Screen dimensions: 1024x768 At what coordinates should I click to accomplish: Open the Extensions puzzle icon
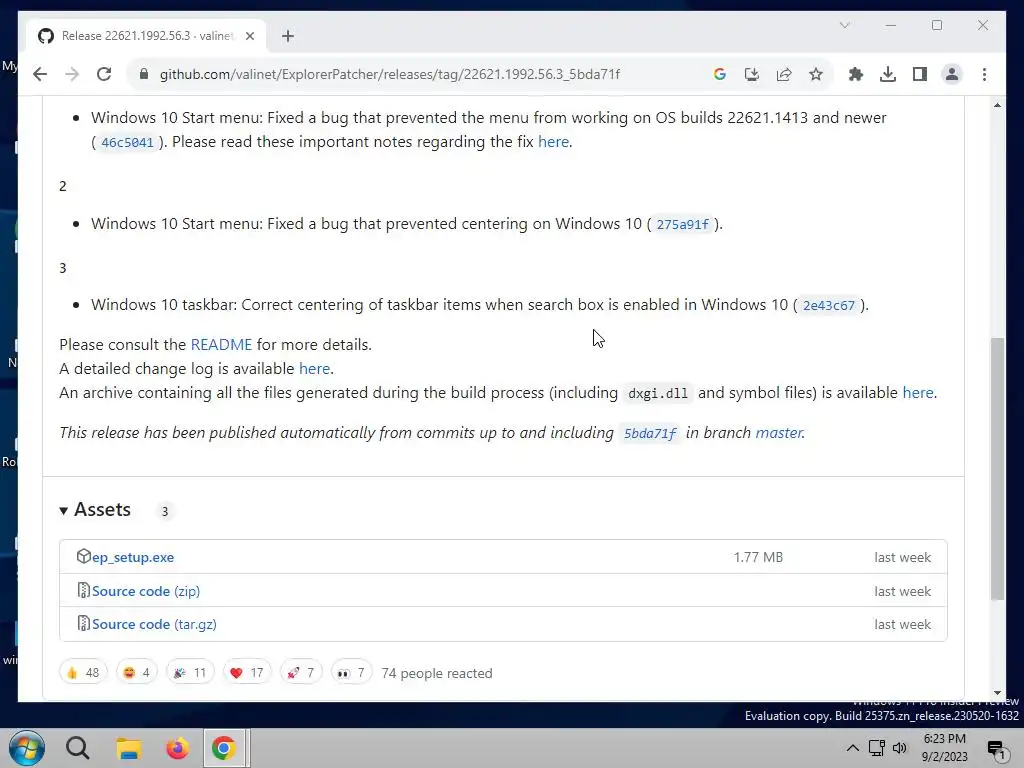tap(856, 74)
